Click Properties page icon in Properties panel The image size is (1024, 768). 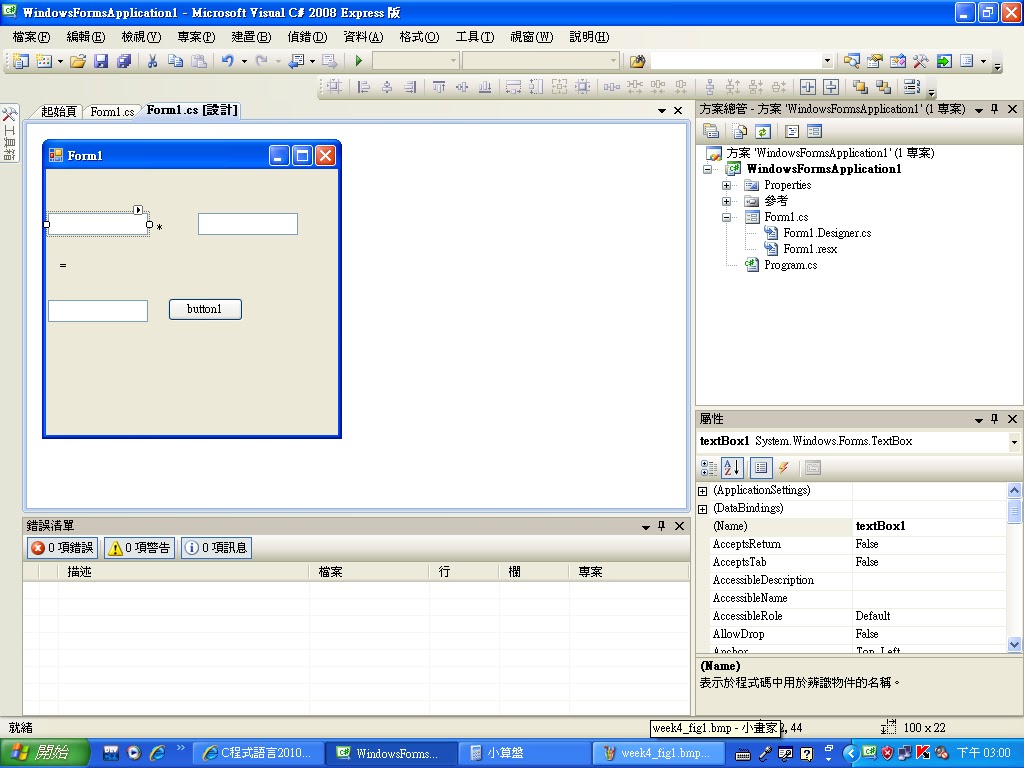coord(761,468)
